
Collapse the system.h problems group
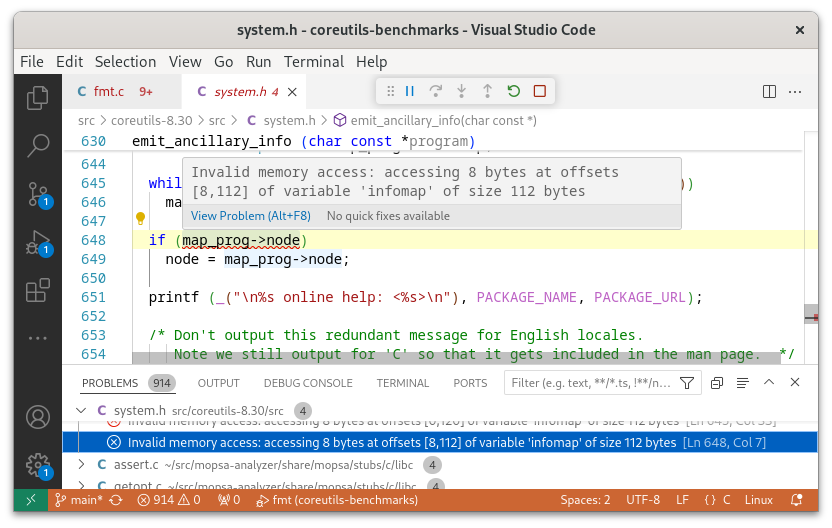click(82, 411)
